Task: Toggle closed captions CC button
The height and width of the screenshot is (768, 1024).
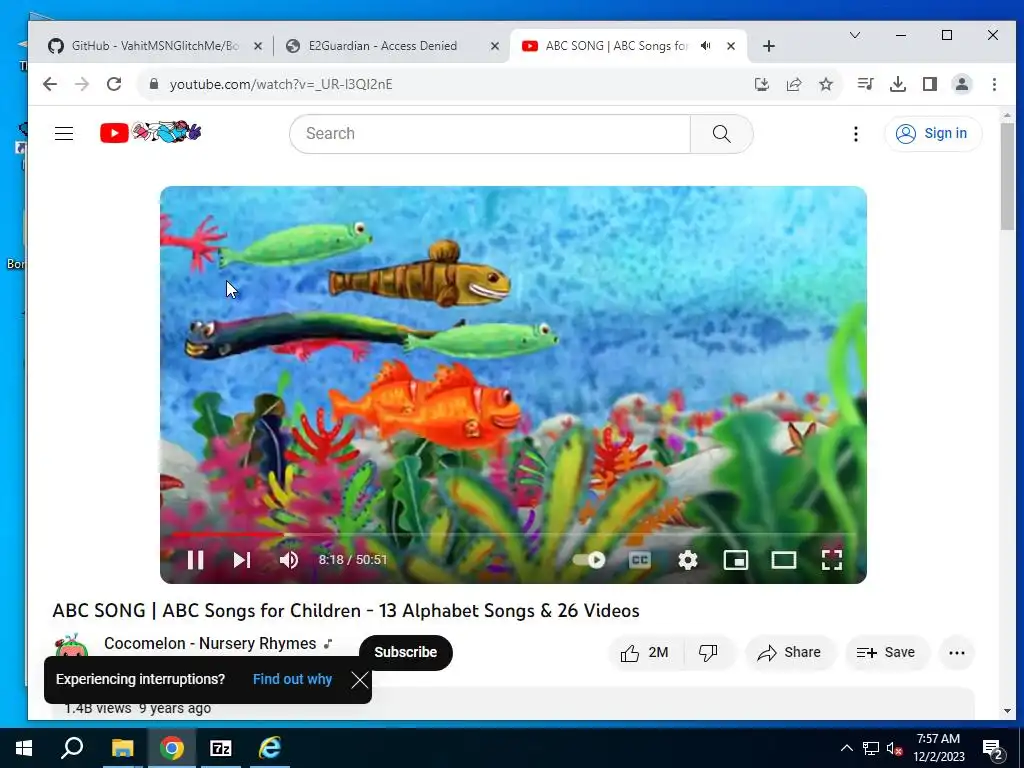Action: tap(639, 560)
